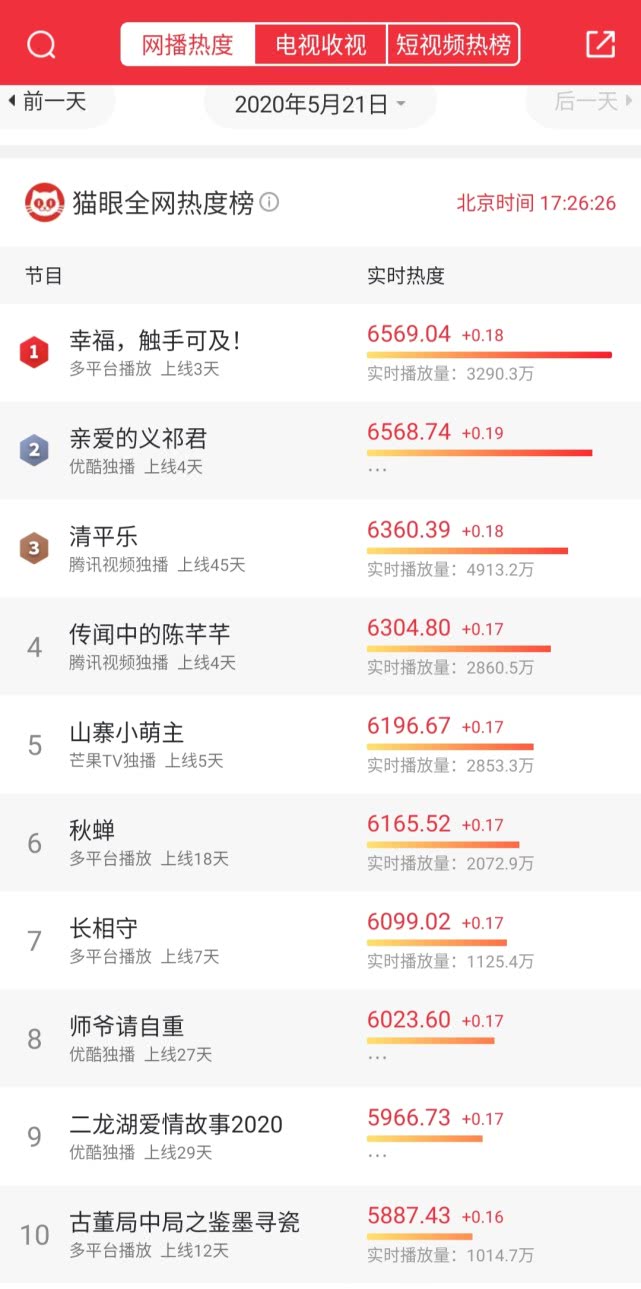Switch to the 电视收视 tab

319,44
